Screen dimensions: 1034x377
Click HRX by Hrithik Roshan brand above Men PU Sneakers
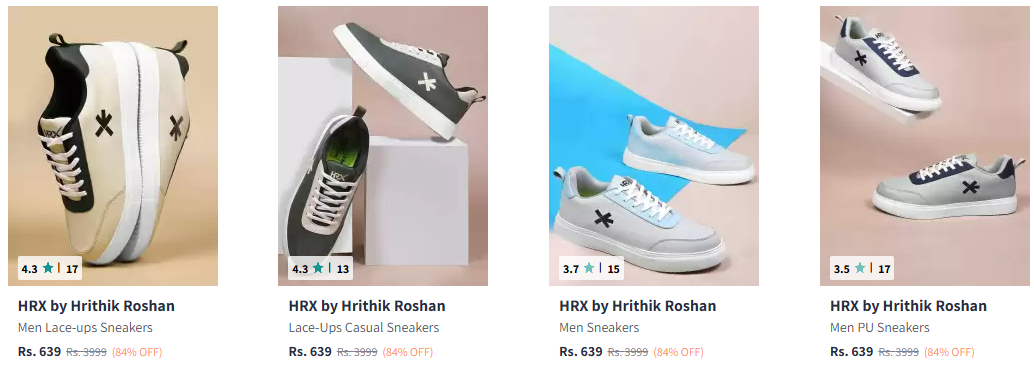909,306
